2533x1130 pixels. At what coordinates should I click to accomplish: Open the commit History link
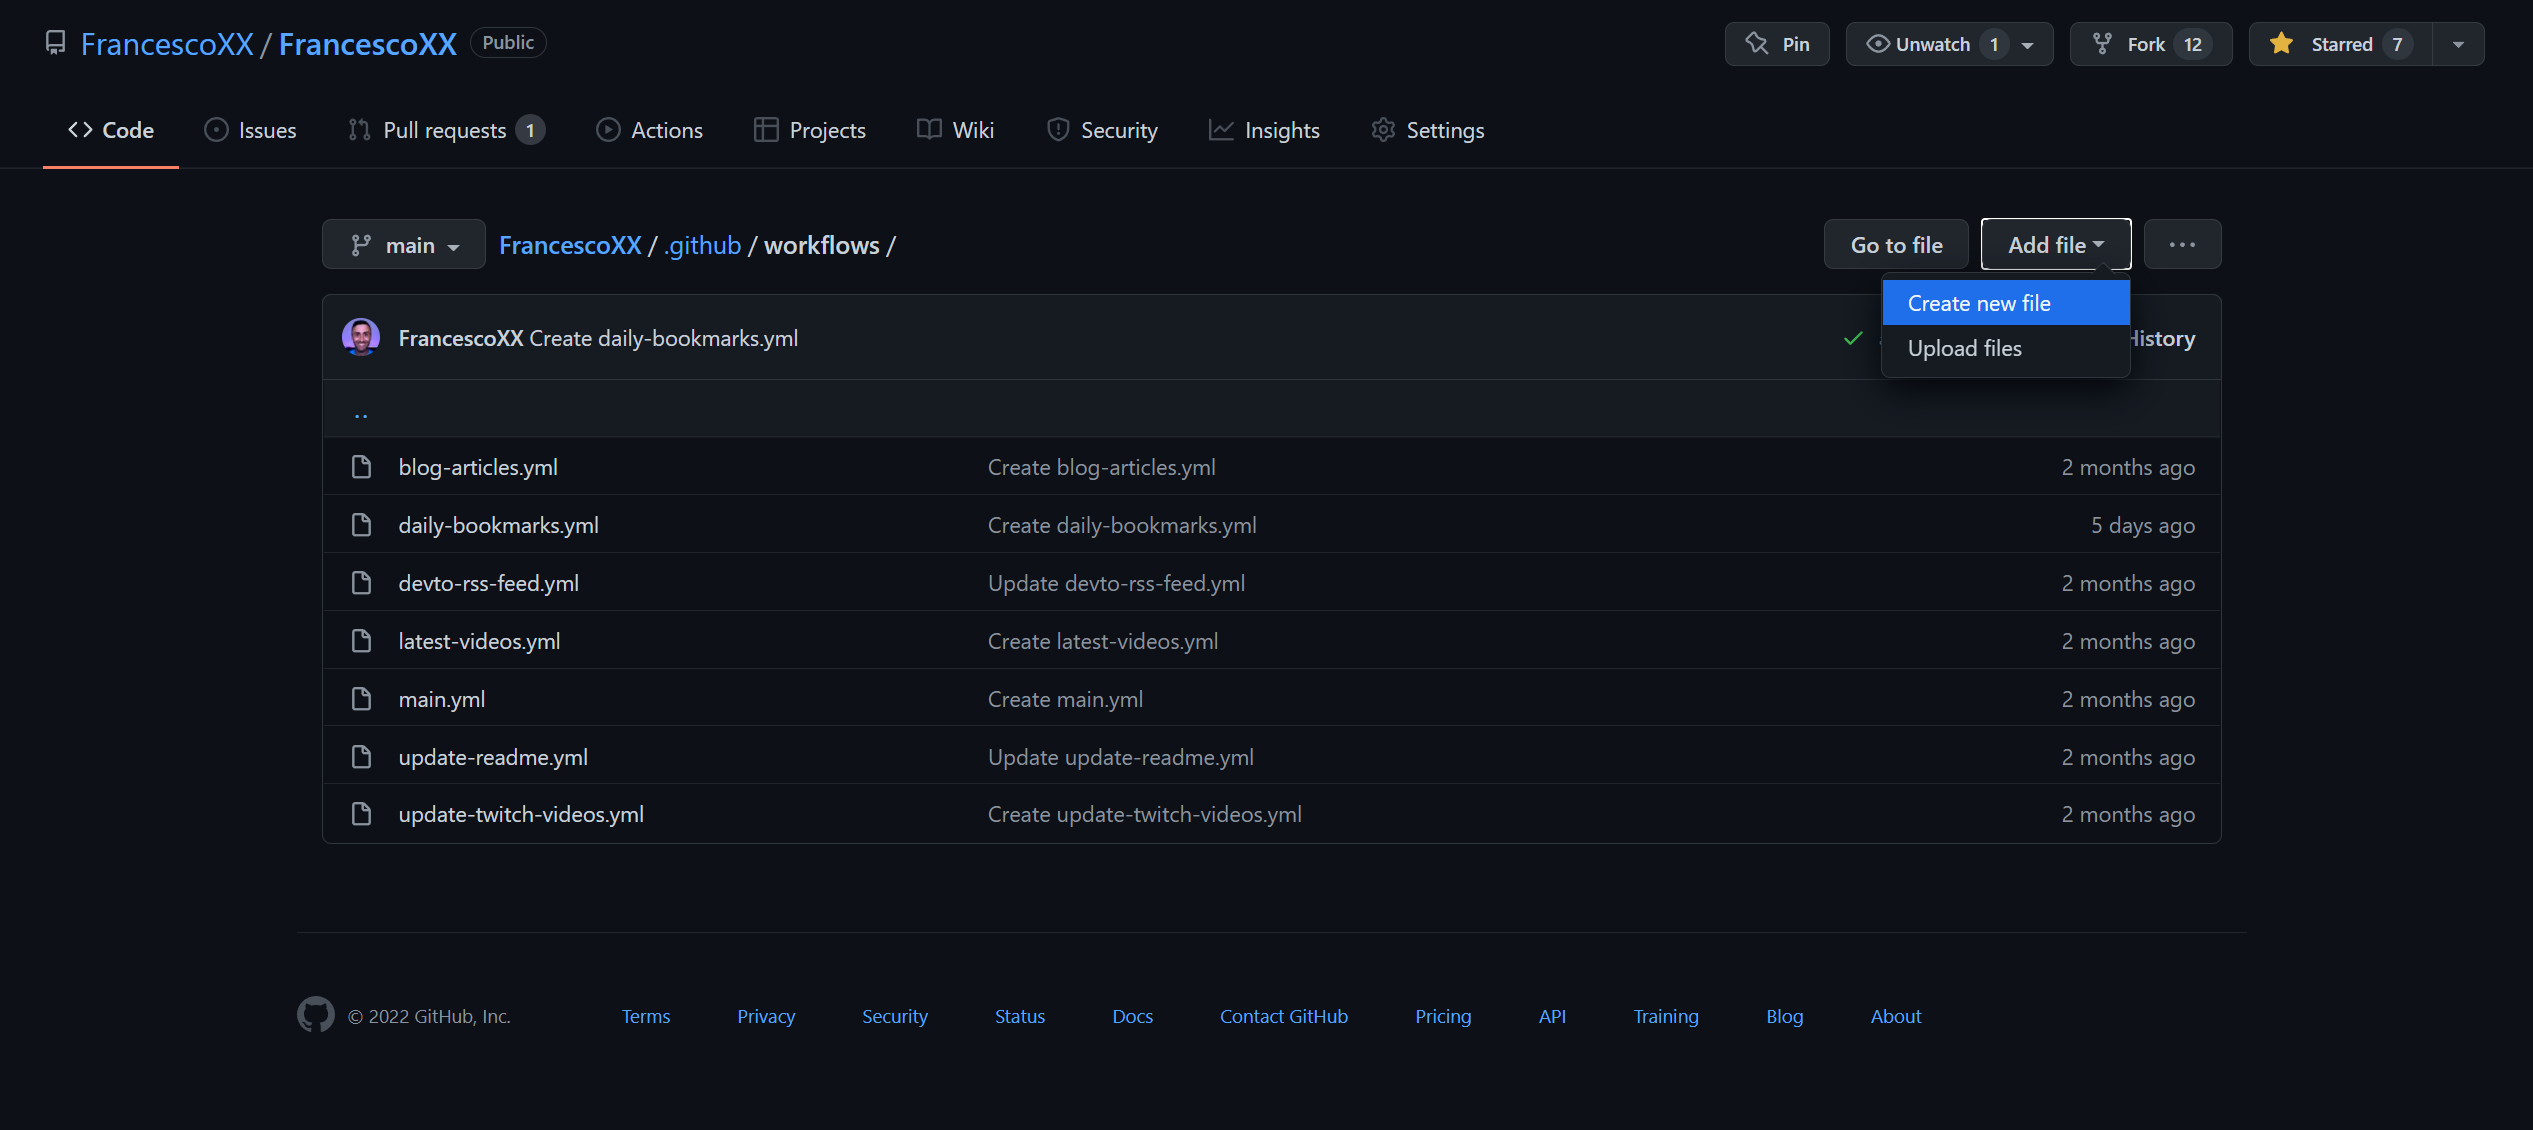coord(2163,338)
